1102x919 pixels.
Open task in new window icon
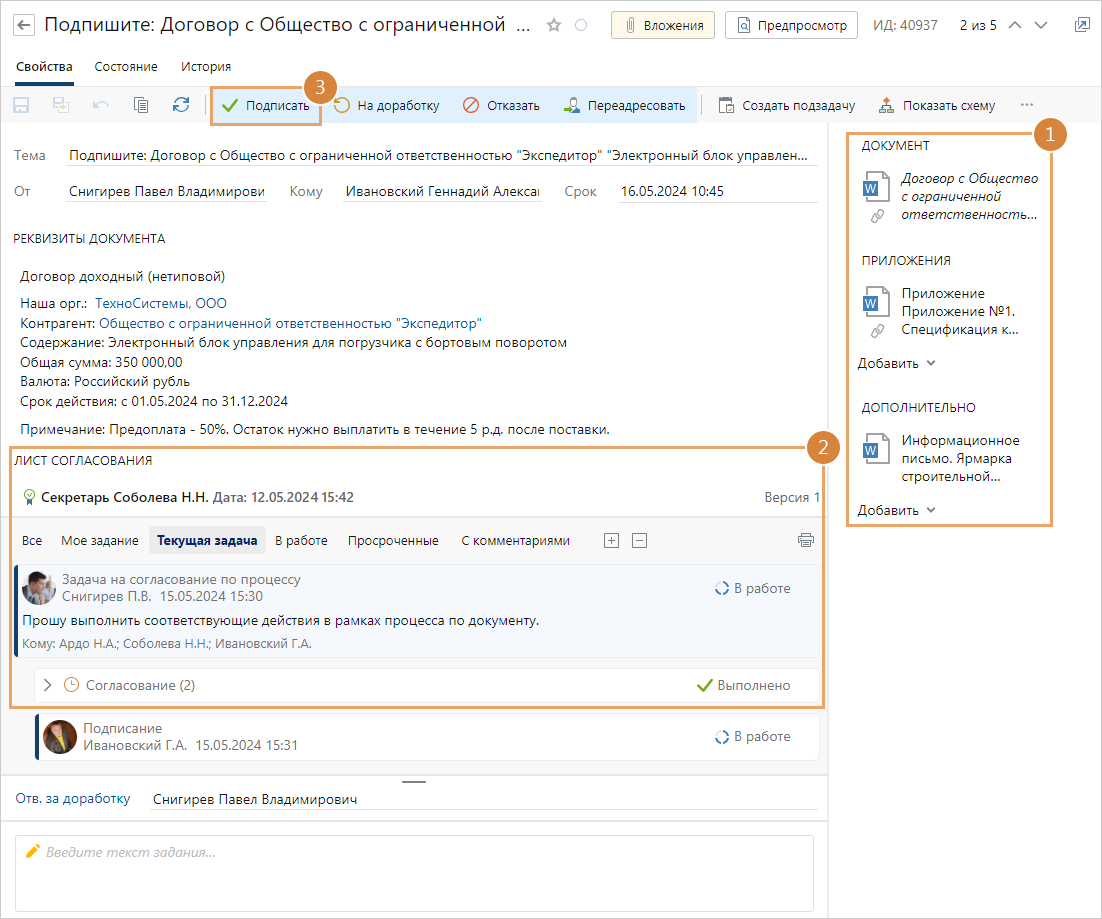pos(1081,25)
